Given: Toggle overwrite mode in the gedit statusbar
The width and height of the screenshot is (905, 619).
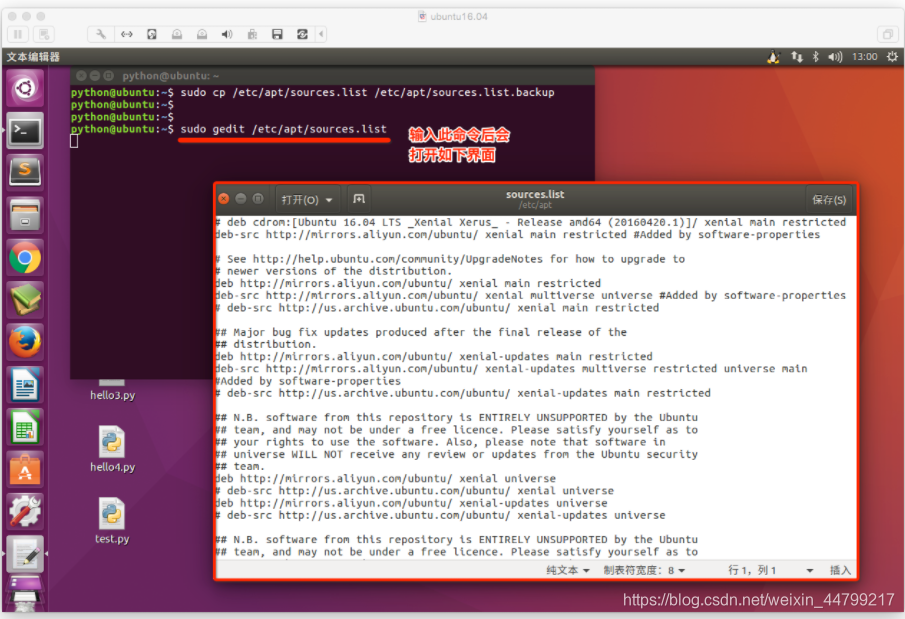Looking at the screenshot, I should point(838,570).
